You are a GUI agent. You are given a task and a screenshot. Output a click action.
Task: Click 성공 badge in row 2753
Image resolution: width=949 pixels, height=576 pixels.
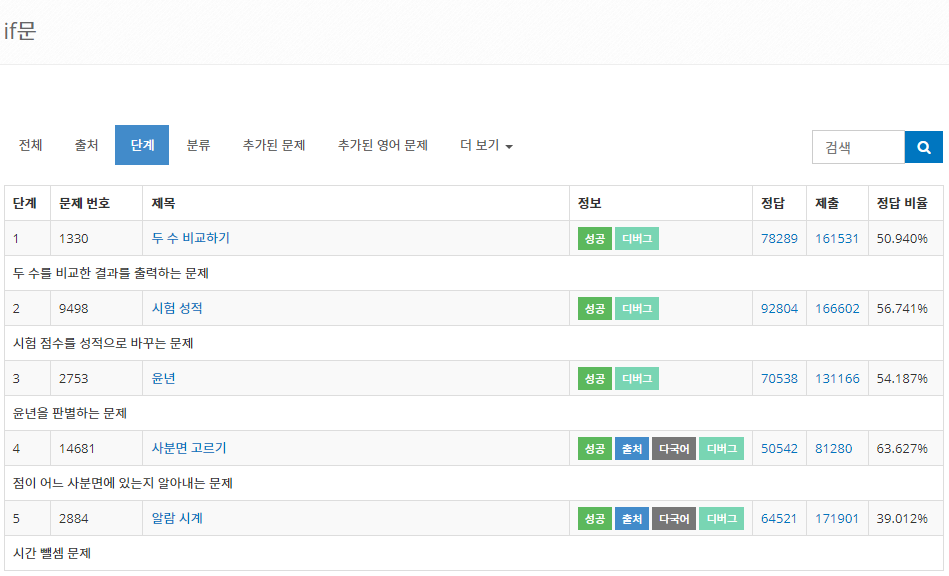coord(595,379)
